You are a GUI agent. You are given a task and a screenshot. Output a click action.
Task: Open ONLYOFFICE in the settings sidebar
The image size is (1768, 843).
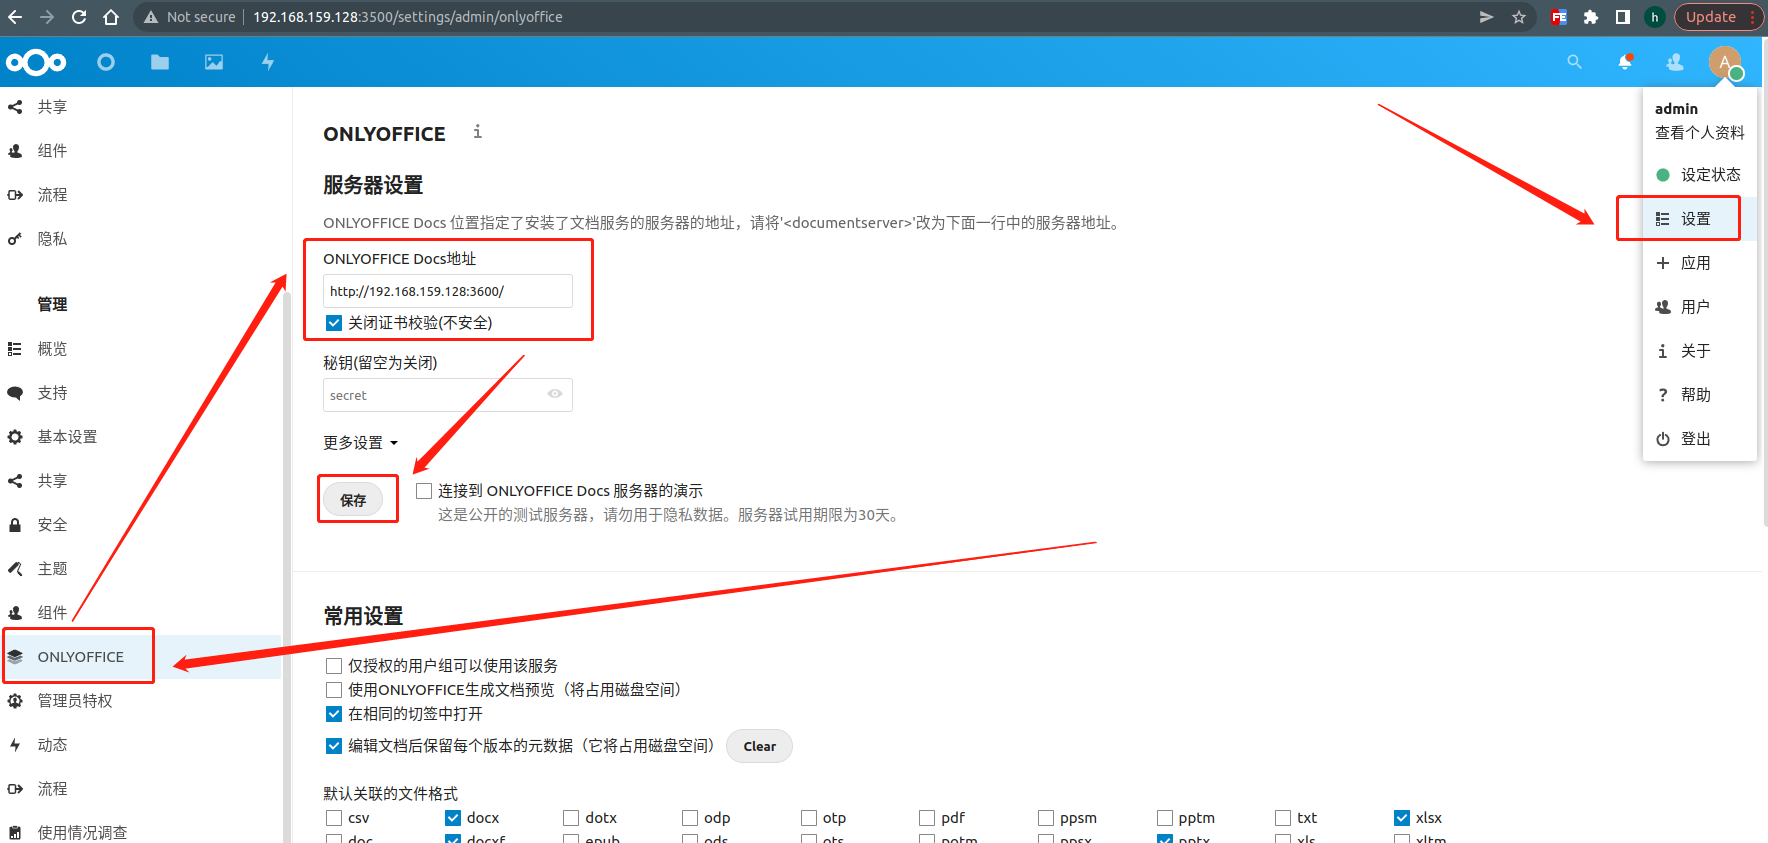point(141,657)
